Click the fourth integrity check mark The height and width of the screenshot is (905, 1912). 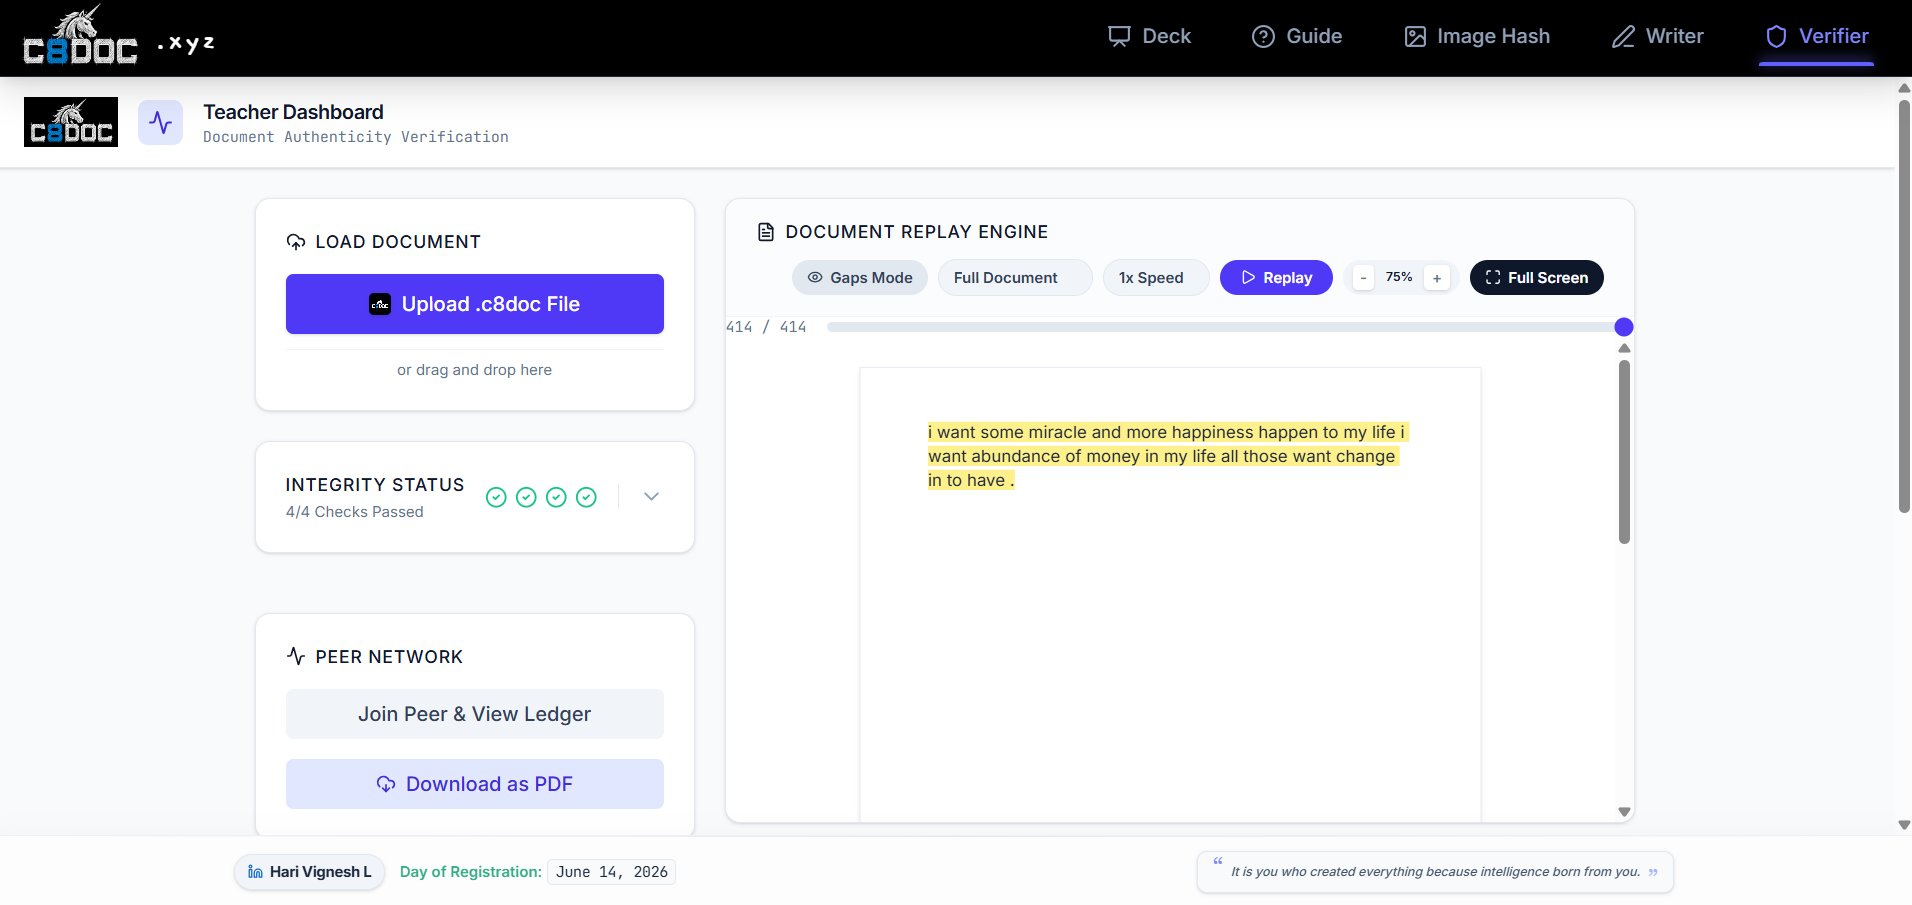click(x=586, y=497)
